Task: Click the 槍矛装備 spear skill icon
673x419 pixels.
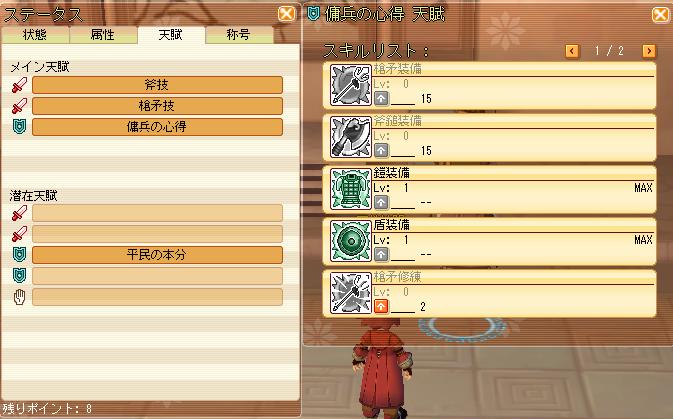Action: pyautogui.click(x=351, y=85)
